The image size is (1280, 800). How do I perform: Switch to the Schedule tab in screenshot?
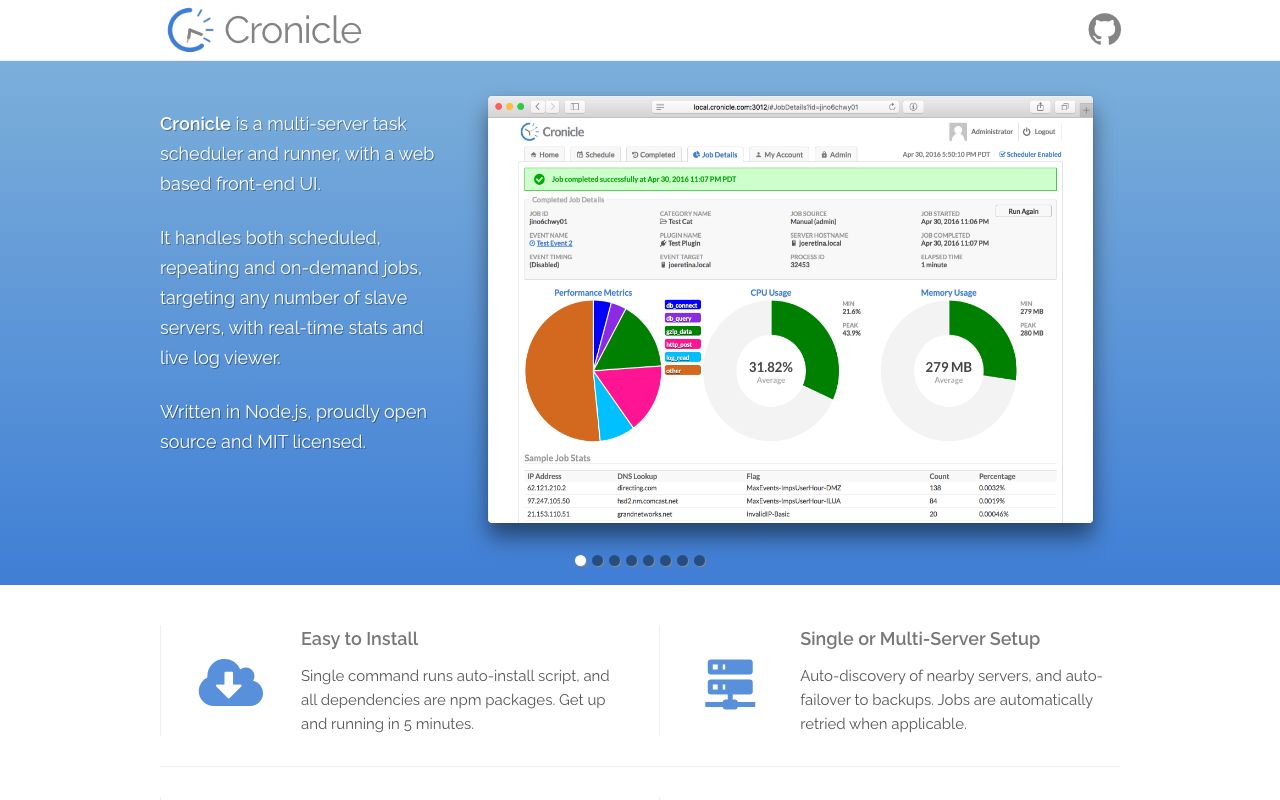coord(595,155)
